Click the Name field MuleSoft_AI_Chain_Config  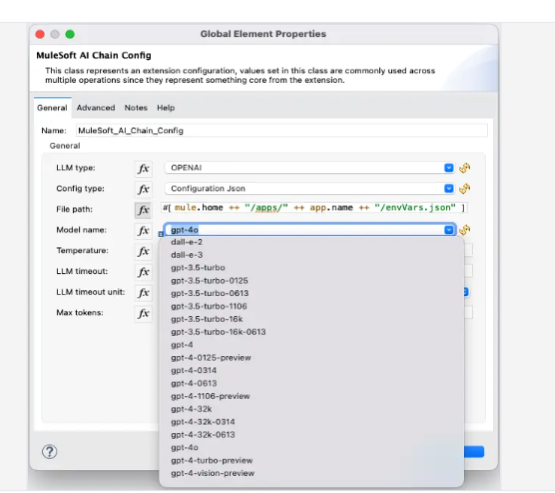tap(282, 131)
